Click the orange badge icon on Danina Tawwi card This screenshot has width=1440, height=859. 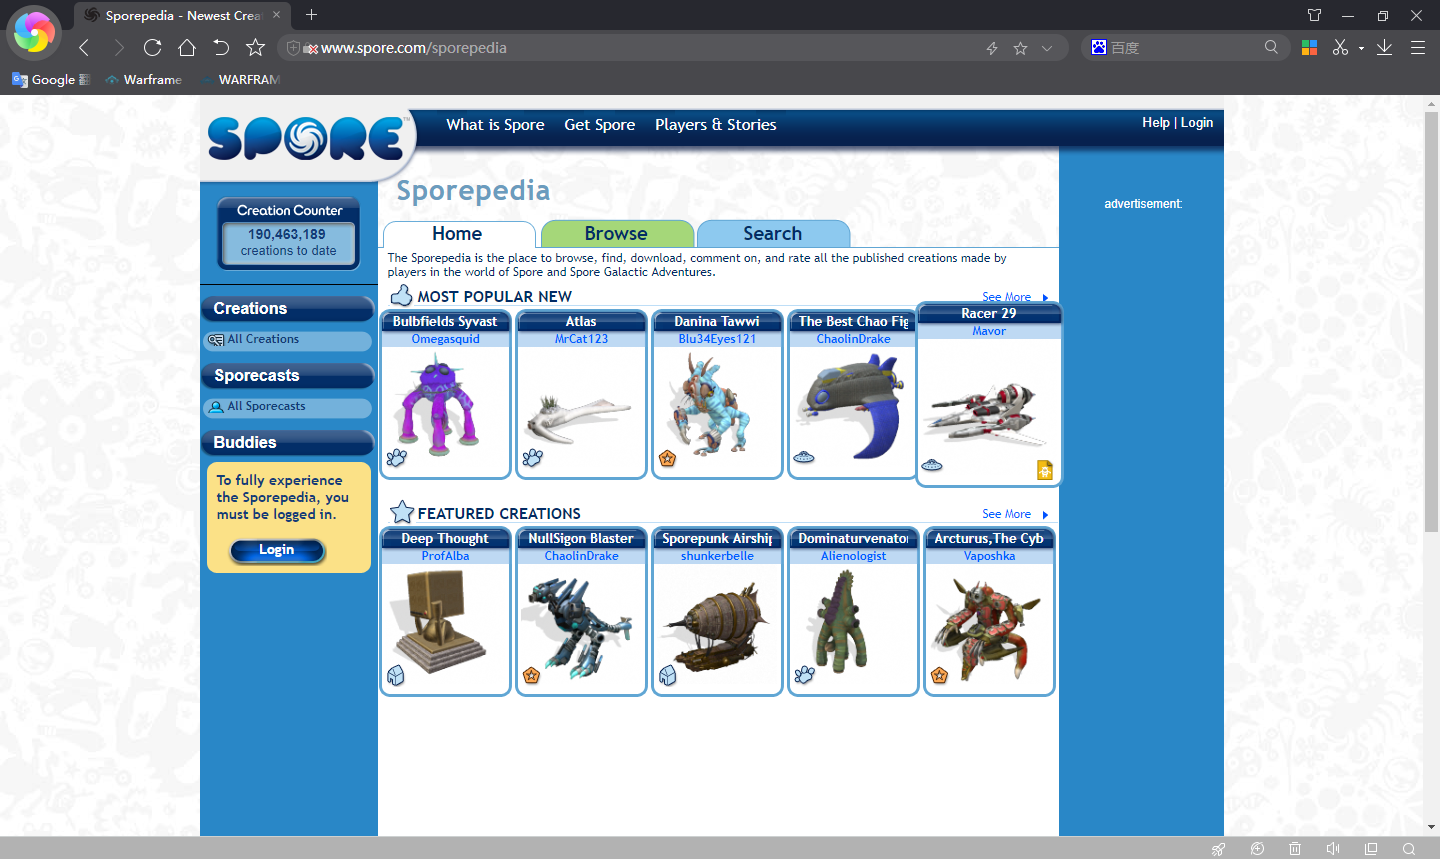[667, 459]
